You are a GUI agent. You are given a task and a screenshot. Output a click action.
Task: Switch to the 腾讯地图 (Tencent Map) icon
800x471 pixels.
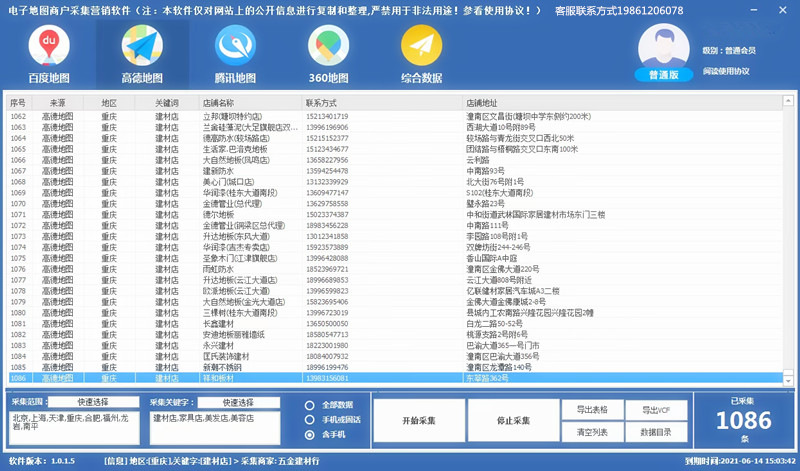point(236,46)
